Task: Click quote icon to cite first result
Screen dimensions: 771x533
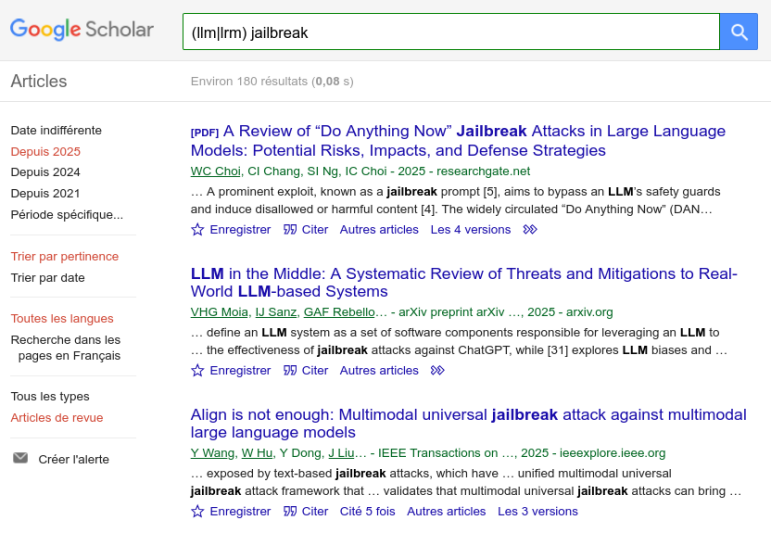Action: pyautogui.click(x=290, y=230)
